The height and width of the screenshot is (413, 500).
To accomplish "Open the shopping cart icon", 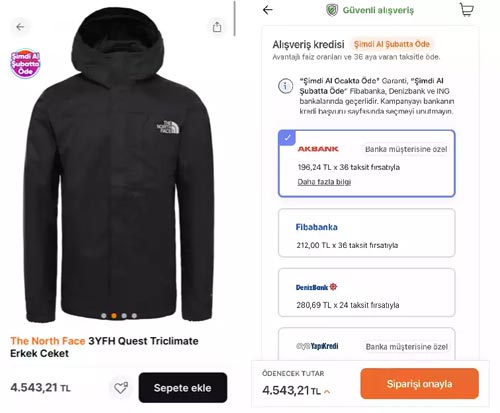I will pos(466,10).
